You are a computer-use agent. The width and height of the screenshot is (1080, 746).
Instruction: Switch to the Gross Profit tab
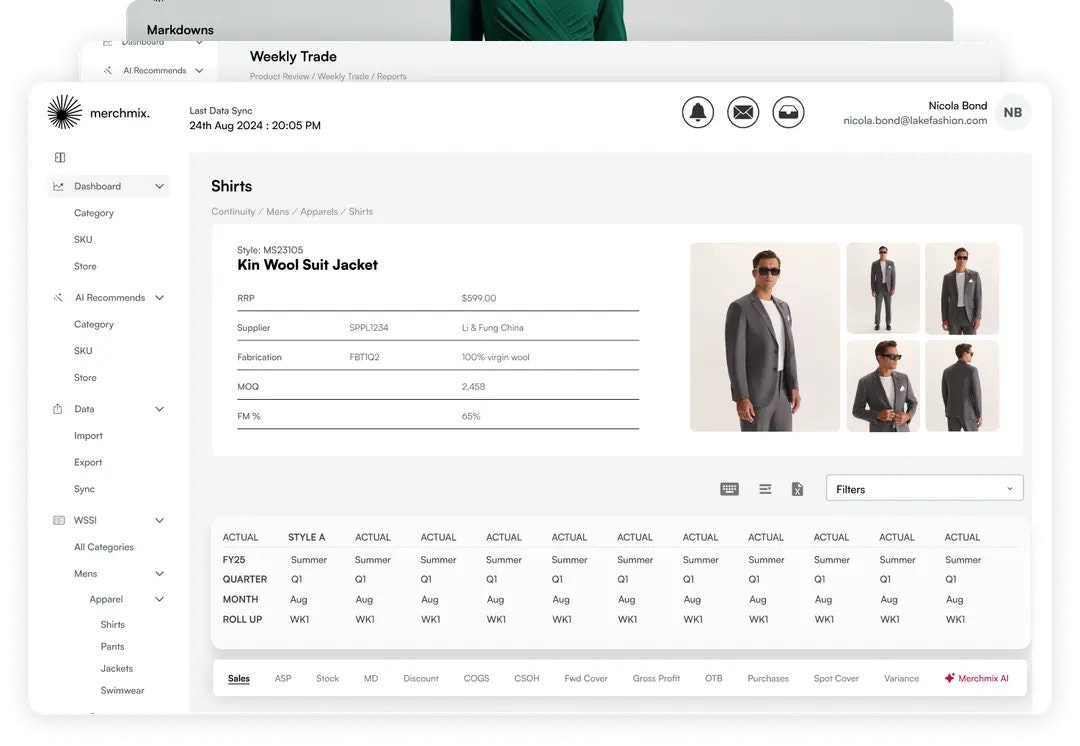tap(656, 678)
